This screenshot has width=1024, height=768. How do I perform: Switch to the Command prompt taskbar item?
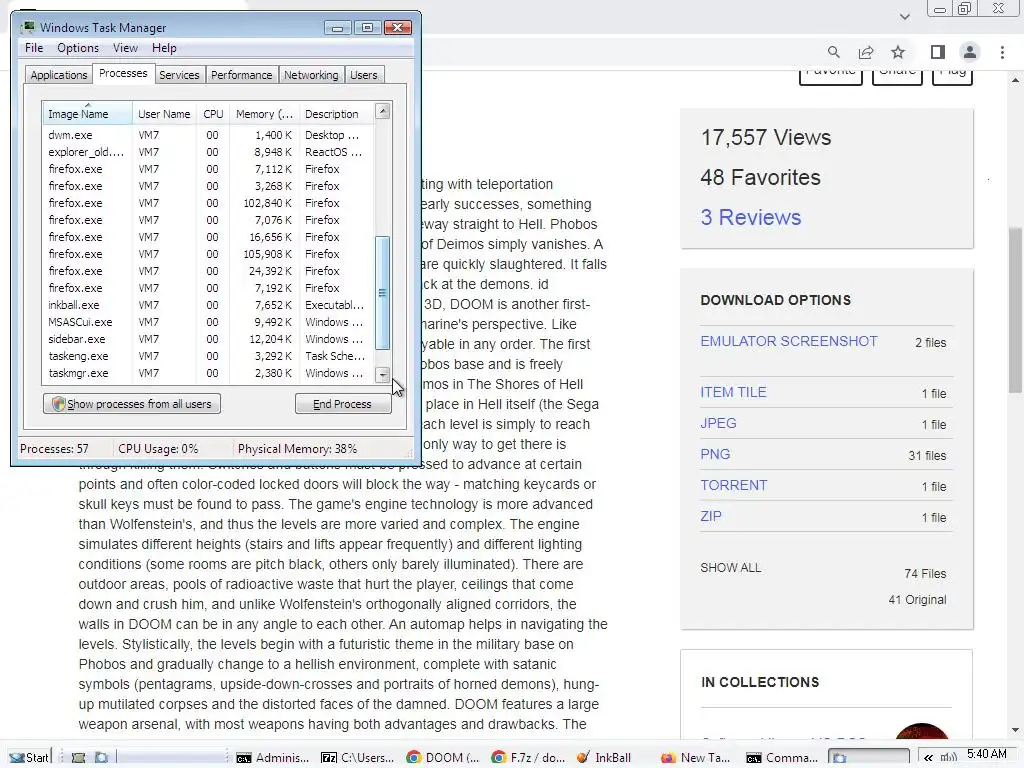782,758
